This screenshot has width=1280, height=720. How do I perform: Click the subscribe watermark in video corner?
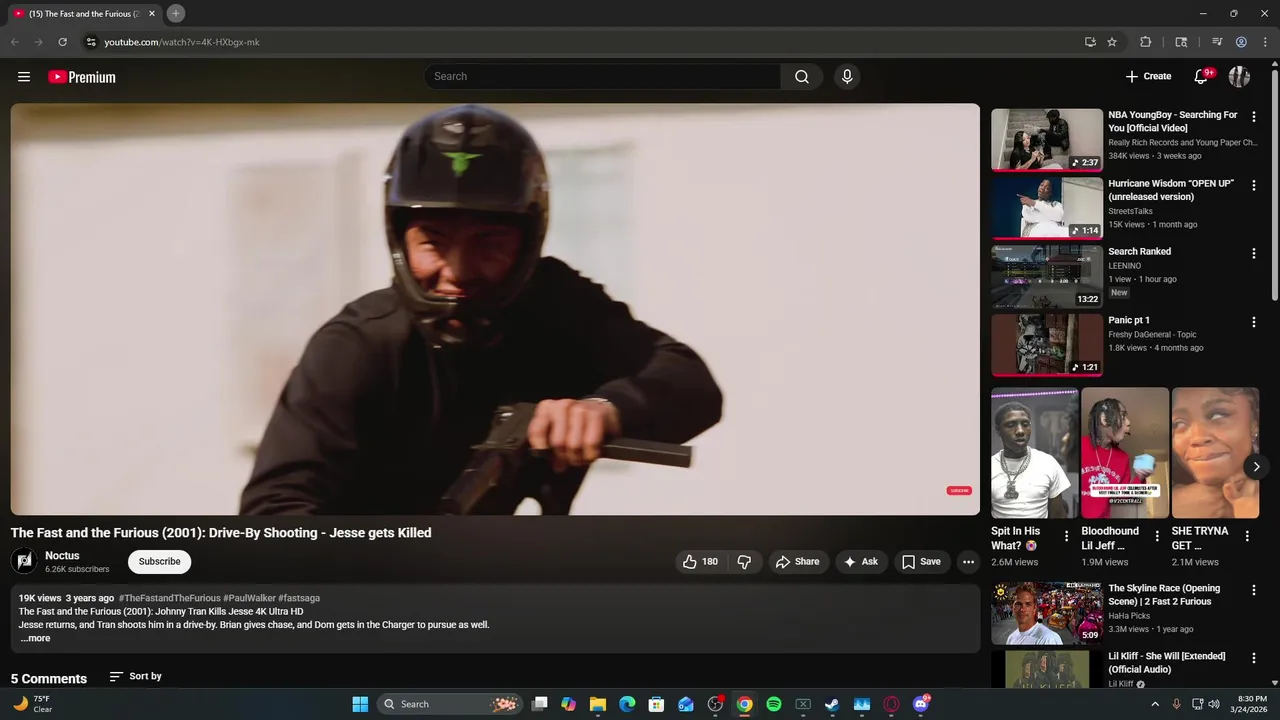(959, 490)
